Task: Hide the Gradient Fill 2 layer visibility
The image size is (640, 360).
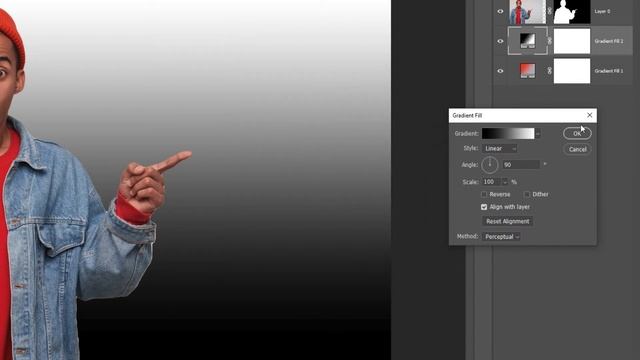Action: click(x=500, y=41)
